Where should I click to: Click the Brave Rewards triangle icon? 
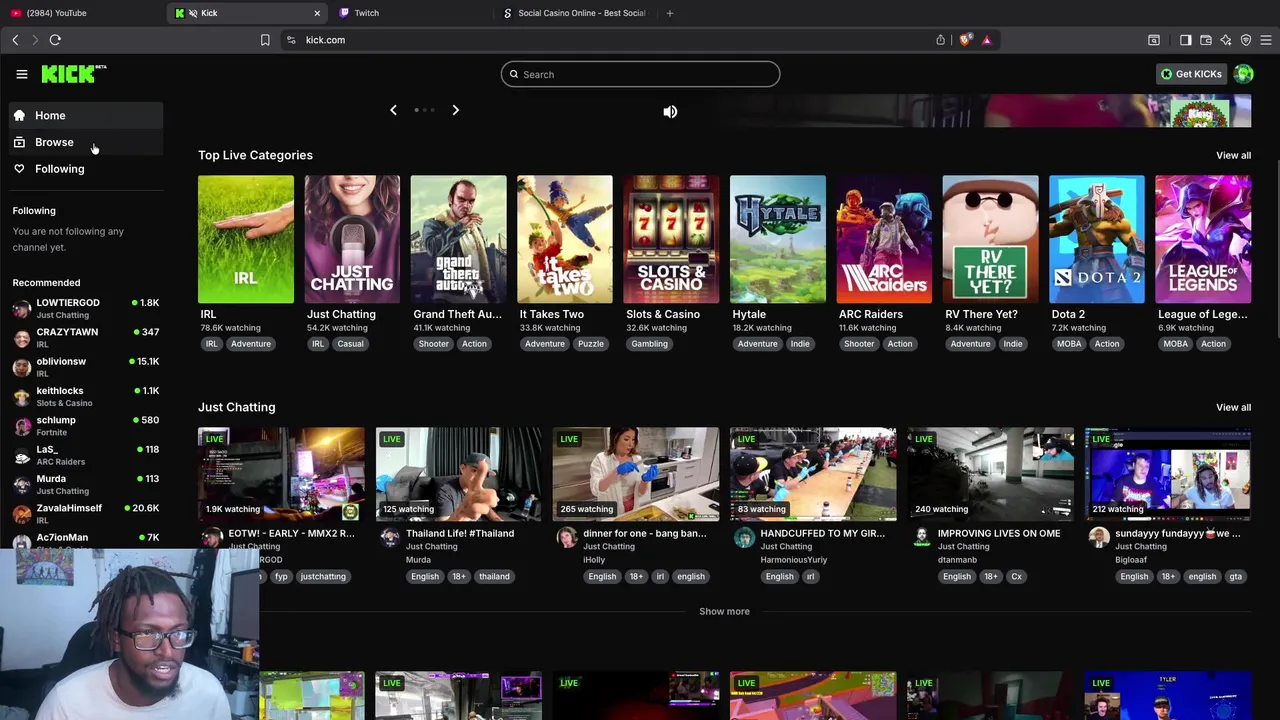987,40
